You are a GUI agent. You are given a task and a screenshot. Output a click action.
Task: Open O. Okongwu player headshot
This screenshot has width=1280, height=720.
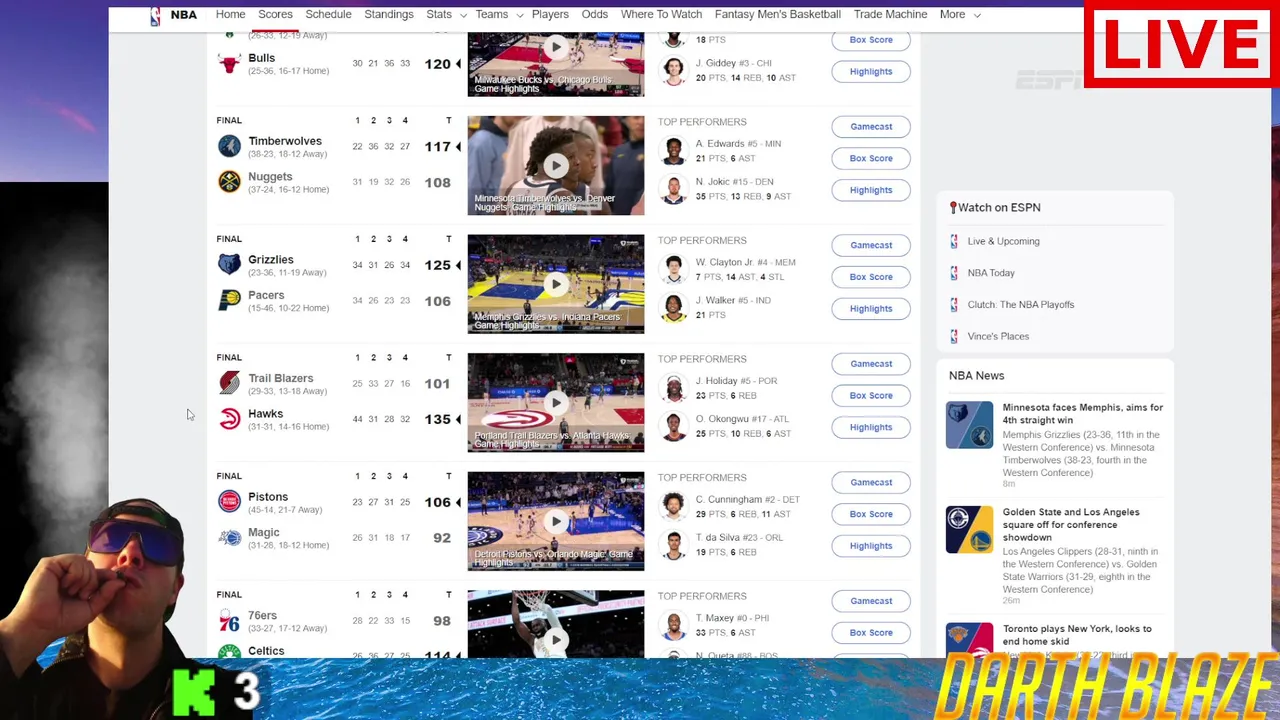click(674, 426)
